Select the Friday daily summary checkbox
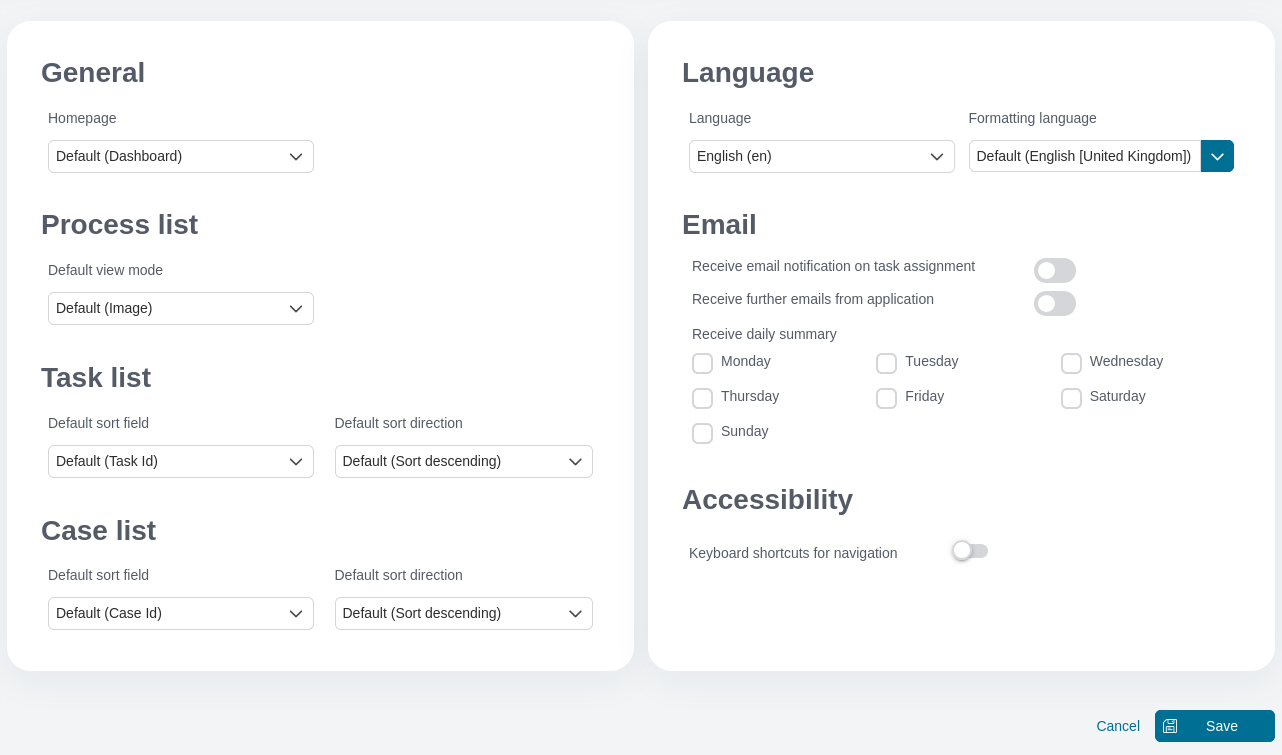This screenshot has height=755, width=1282. [x=886, y=398]
